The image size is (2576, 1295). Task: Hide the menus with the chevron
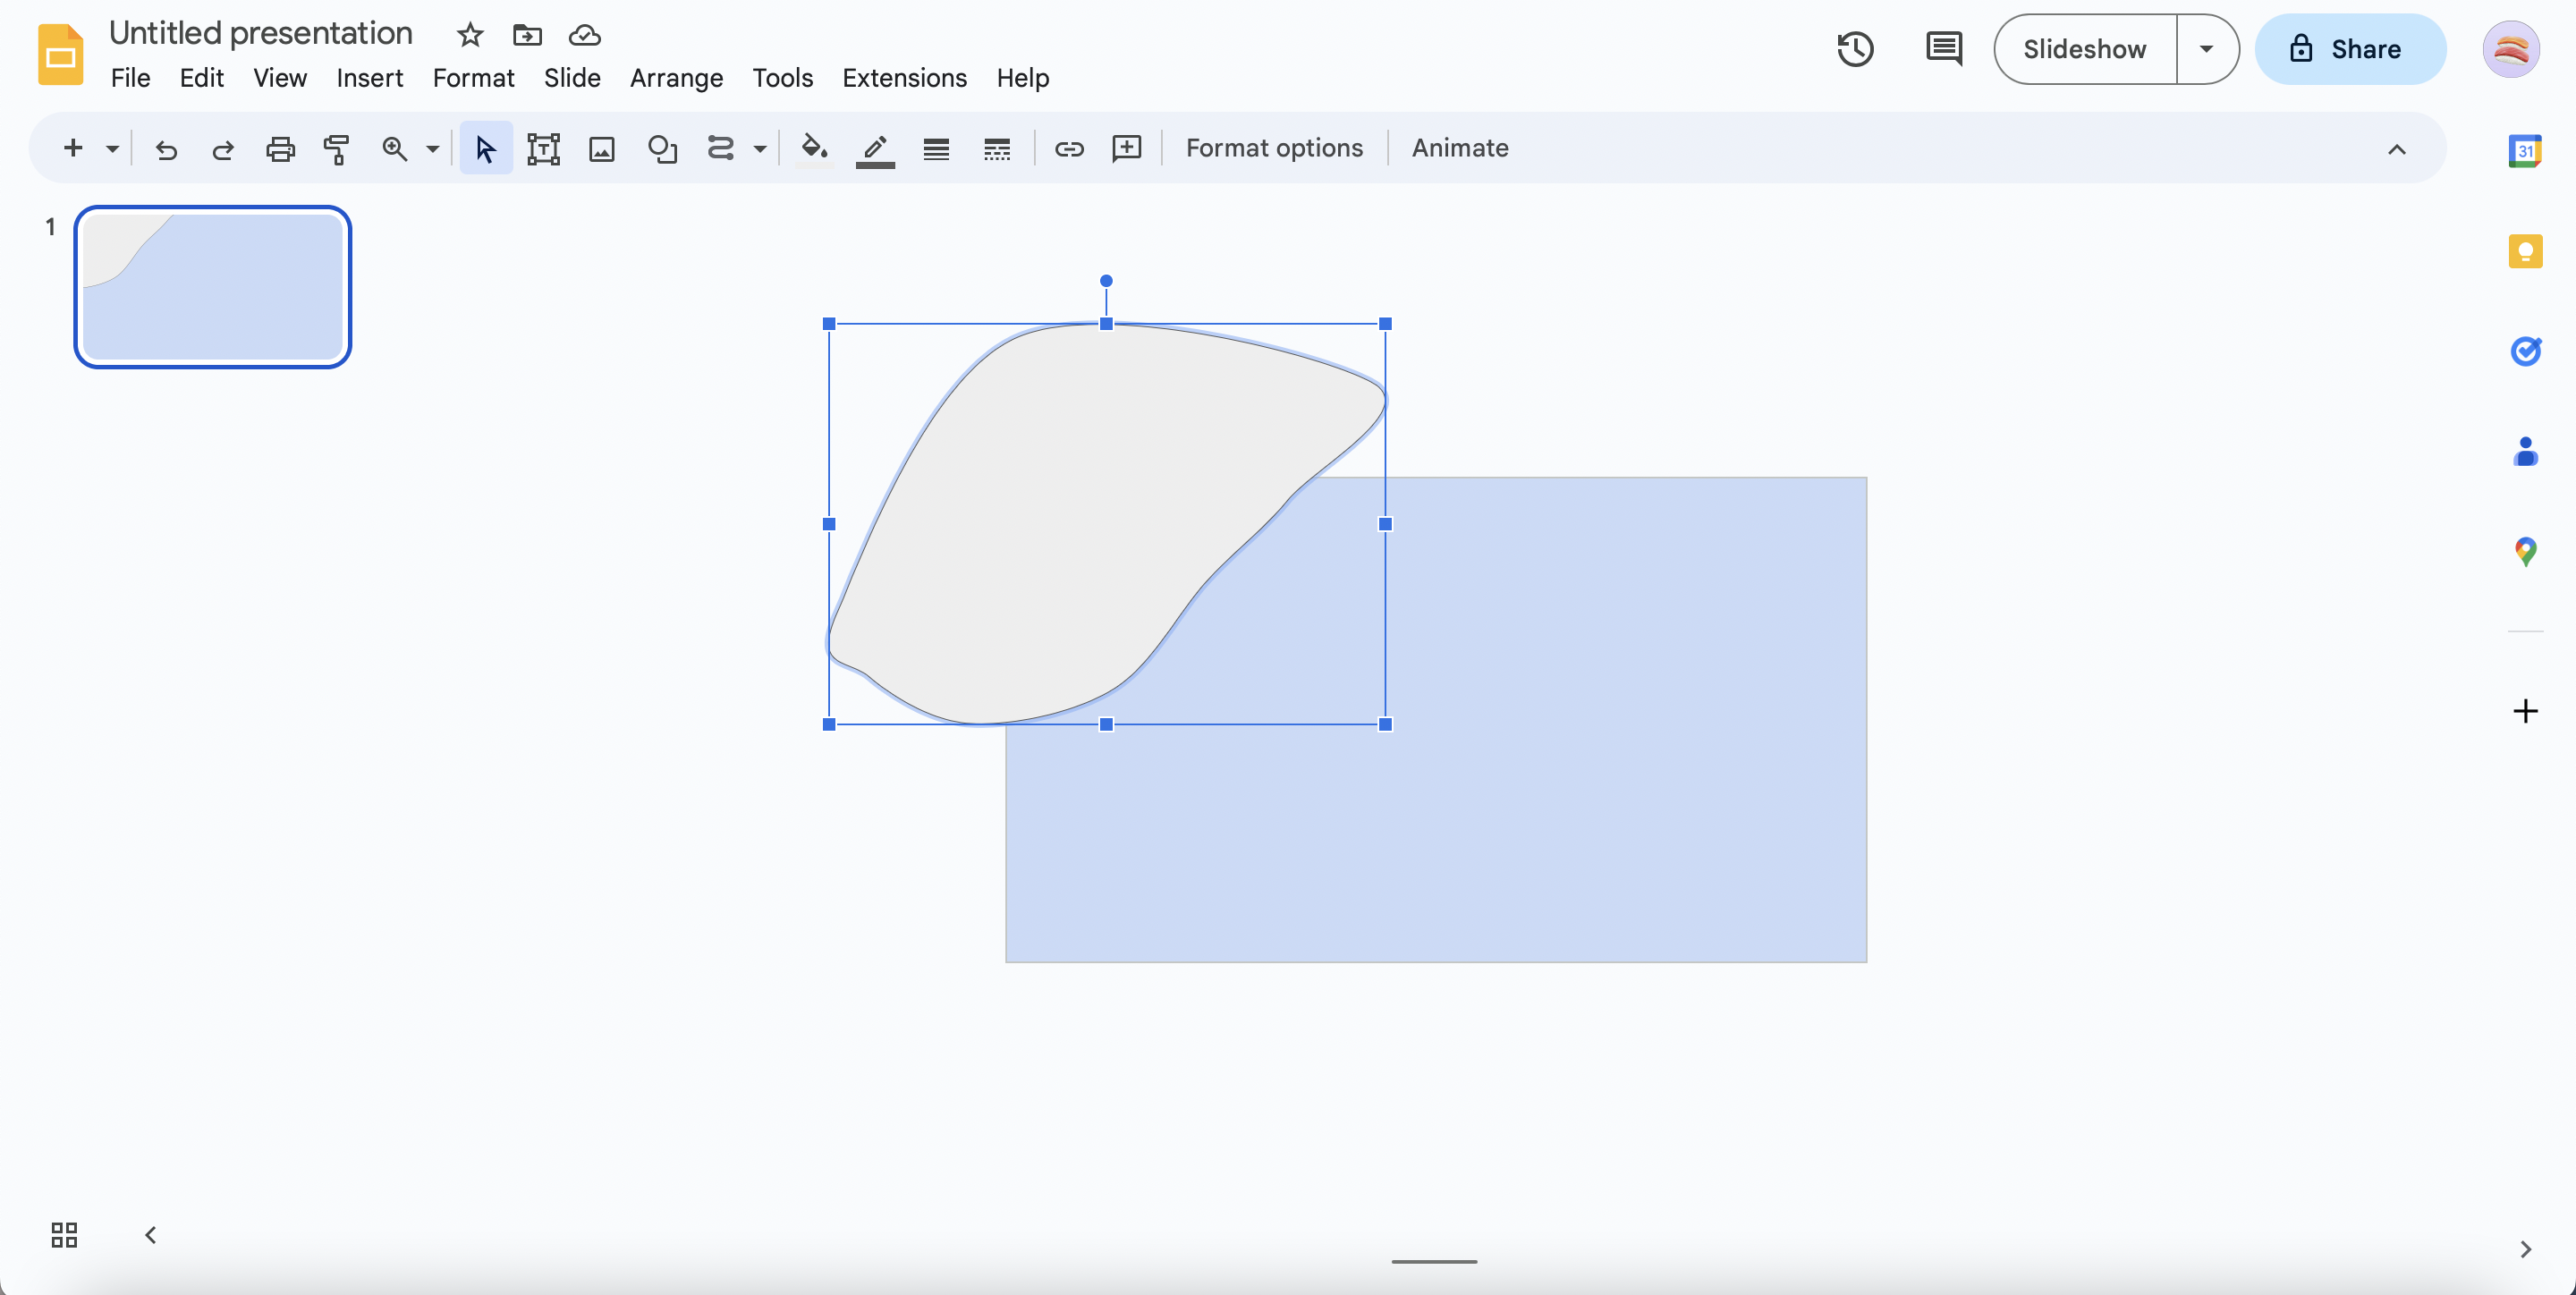coord(2396,149)
